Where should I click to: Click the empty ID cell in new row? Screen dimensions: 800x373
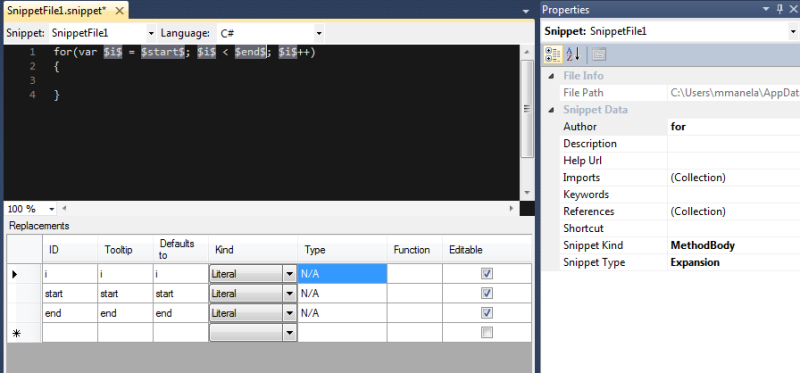coord(70,333)
